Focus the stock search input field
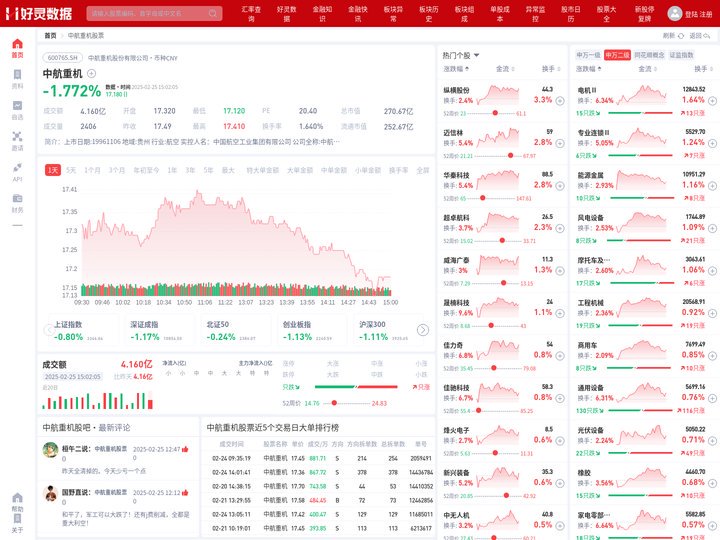This screenshot has height=540, width=720. pyautogui.click(x=154, y=13)
